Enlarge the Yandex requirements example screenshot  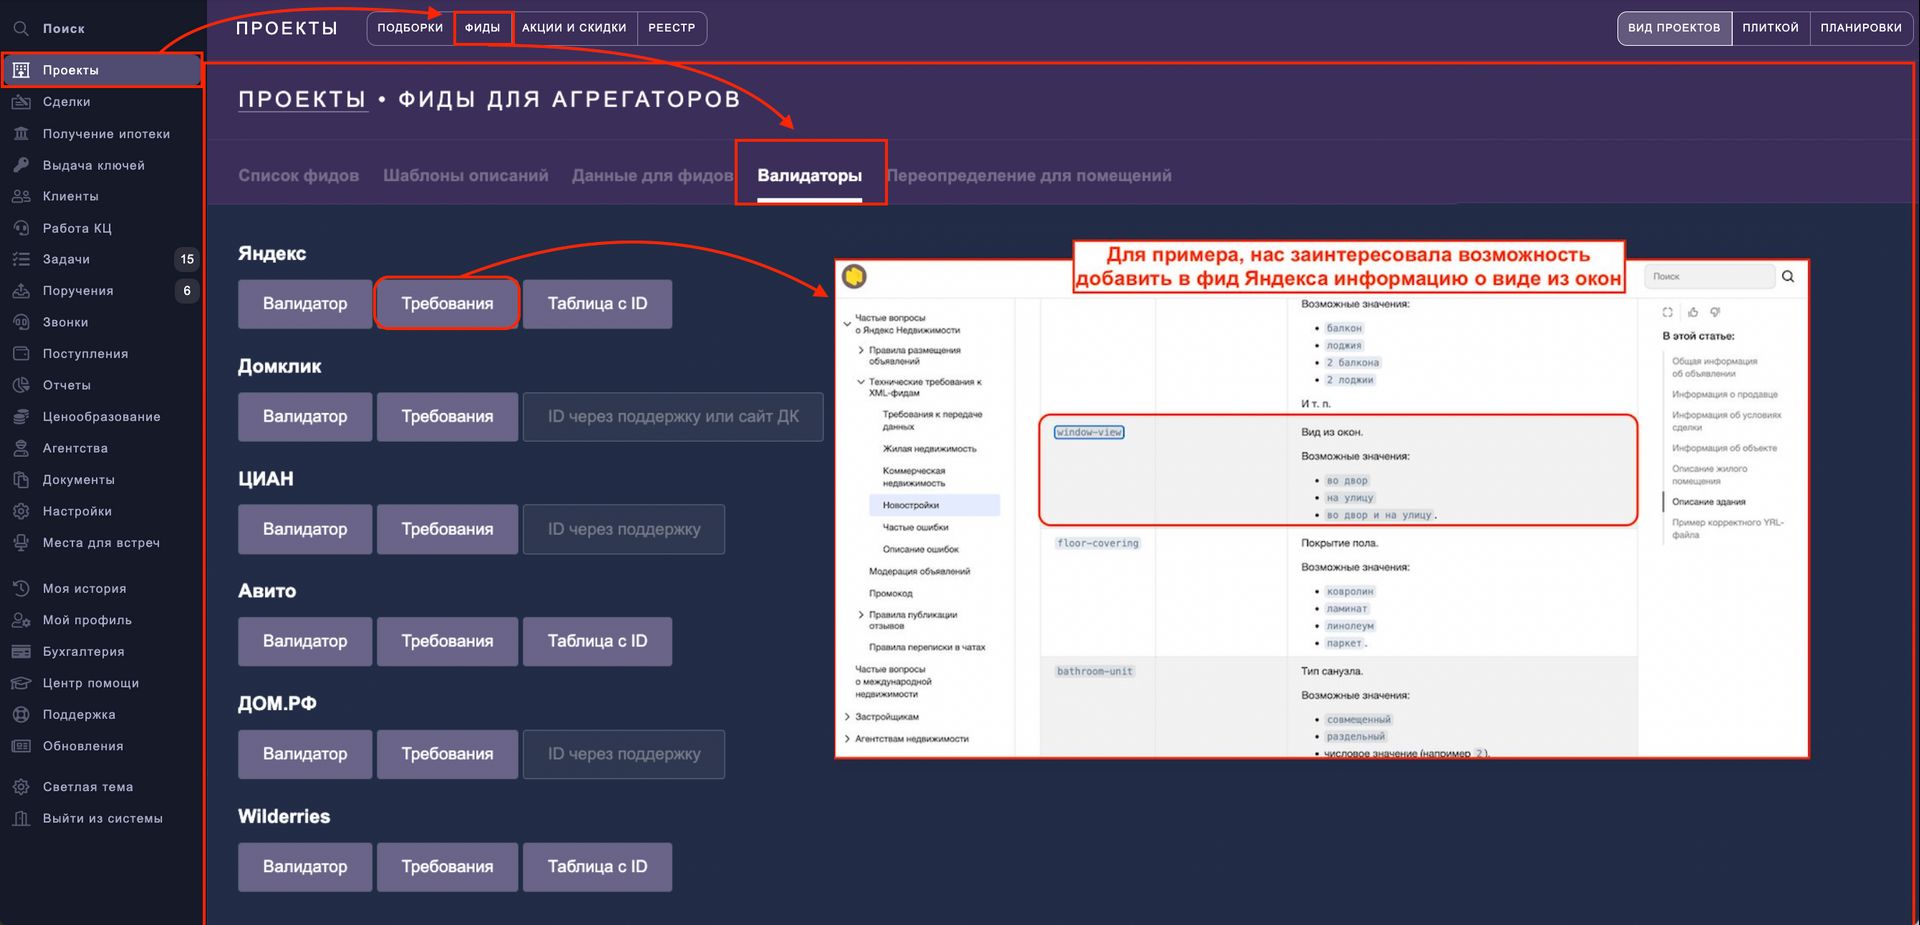[1322, 508]
